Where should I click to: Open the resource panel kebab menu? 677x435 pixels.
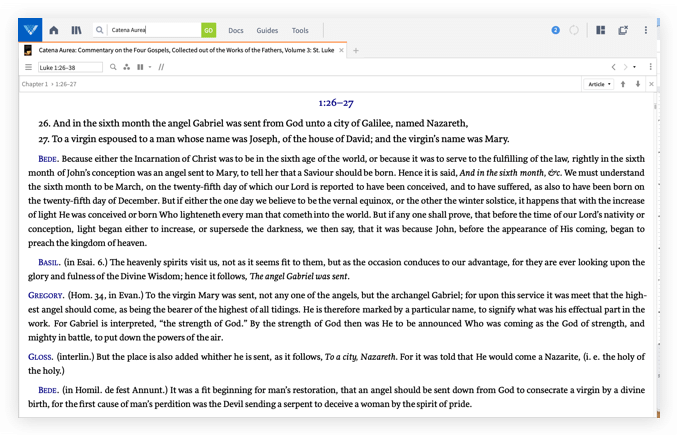pyautogui.click(x=651, y=67)
